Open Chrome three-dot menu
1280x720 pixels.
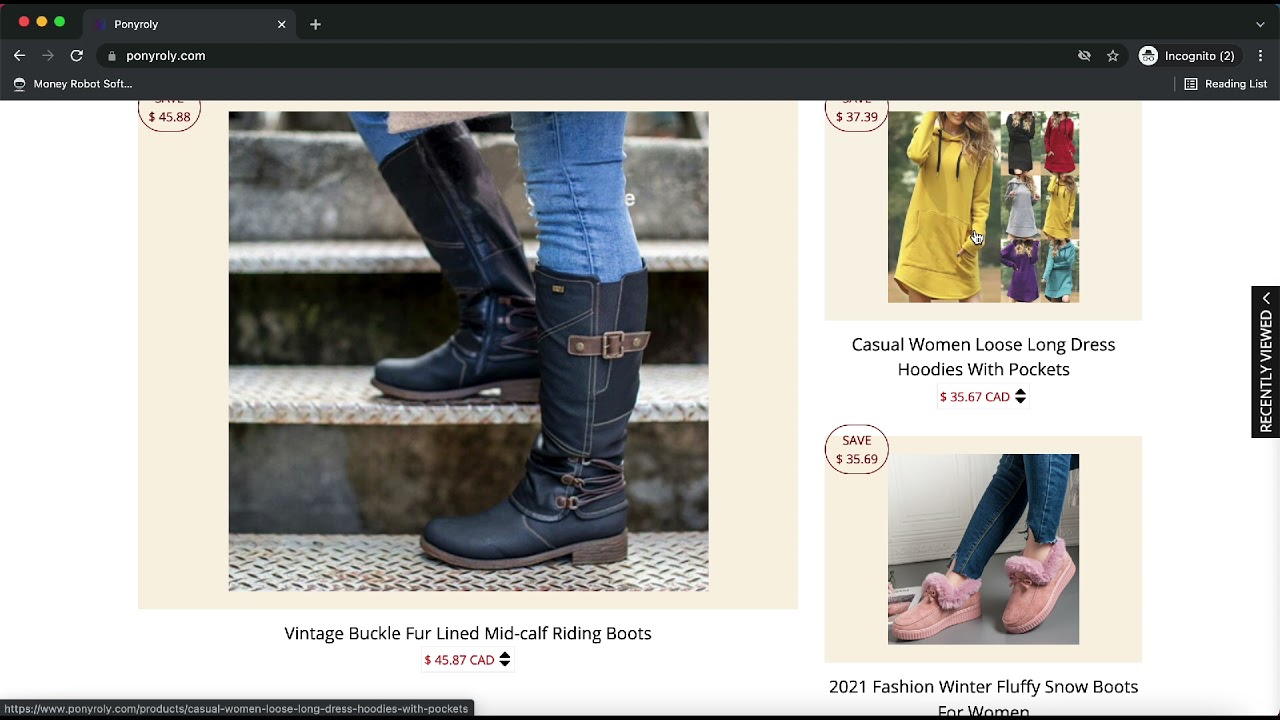[1260, 56]
